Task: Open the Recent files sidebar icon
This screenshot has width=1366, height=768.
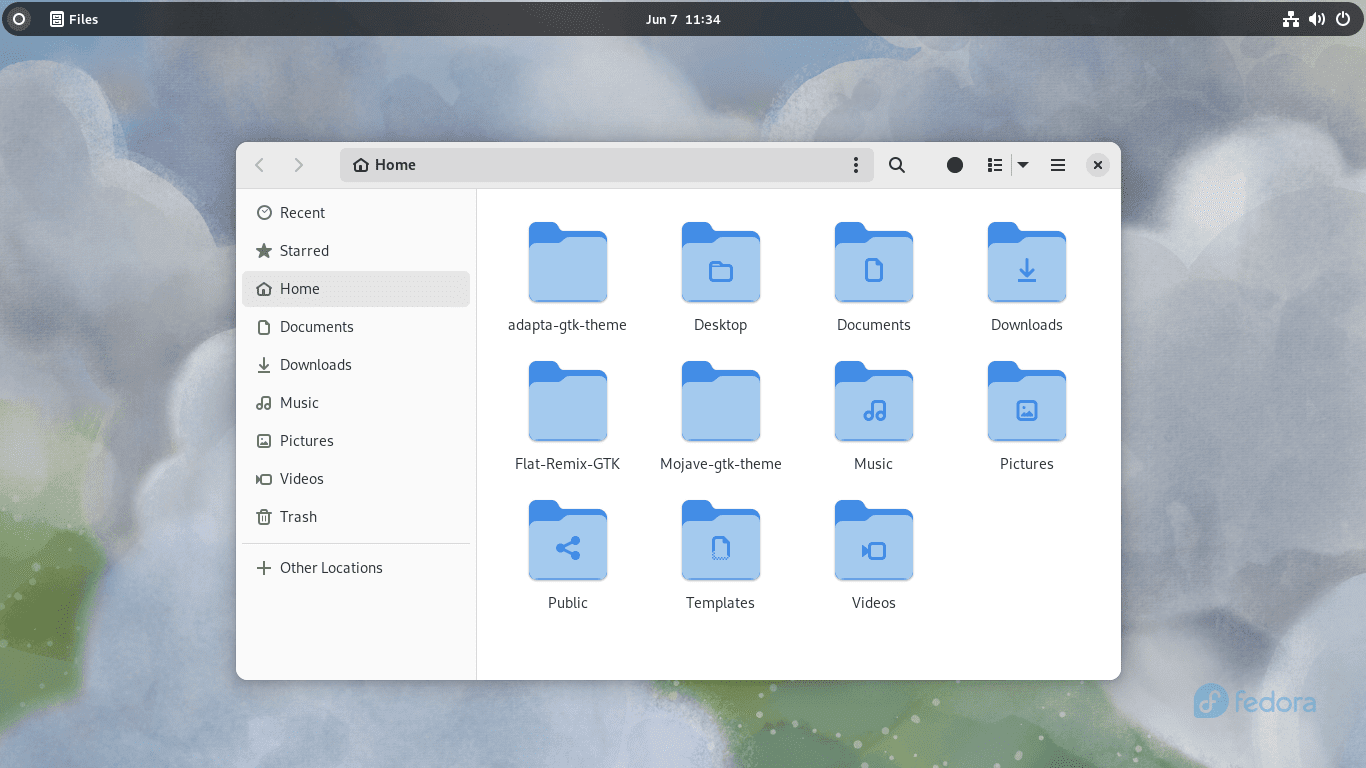Action: (x=264, y=212)
